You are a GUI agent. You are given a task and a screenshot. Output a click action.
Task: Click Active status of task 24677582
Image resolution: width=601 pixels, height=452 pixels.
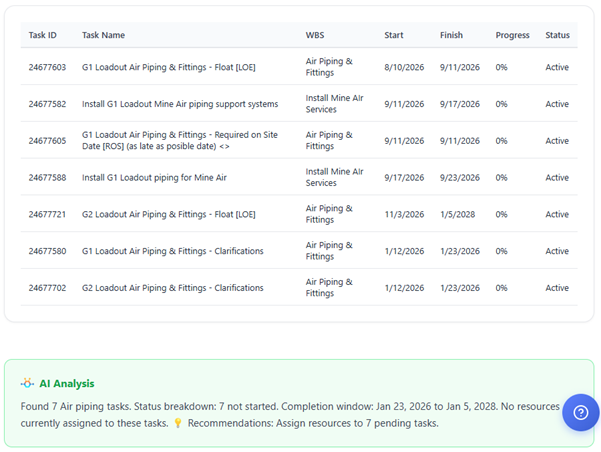[557, 104]
